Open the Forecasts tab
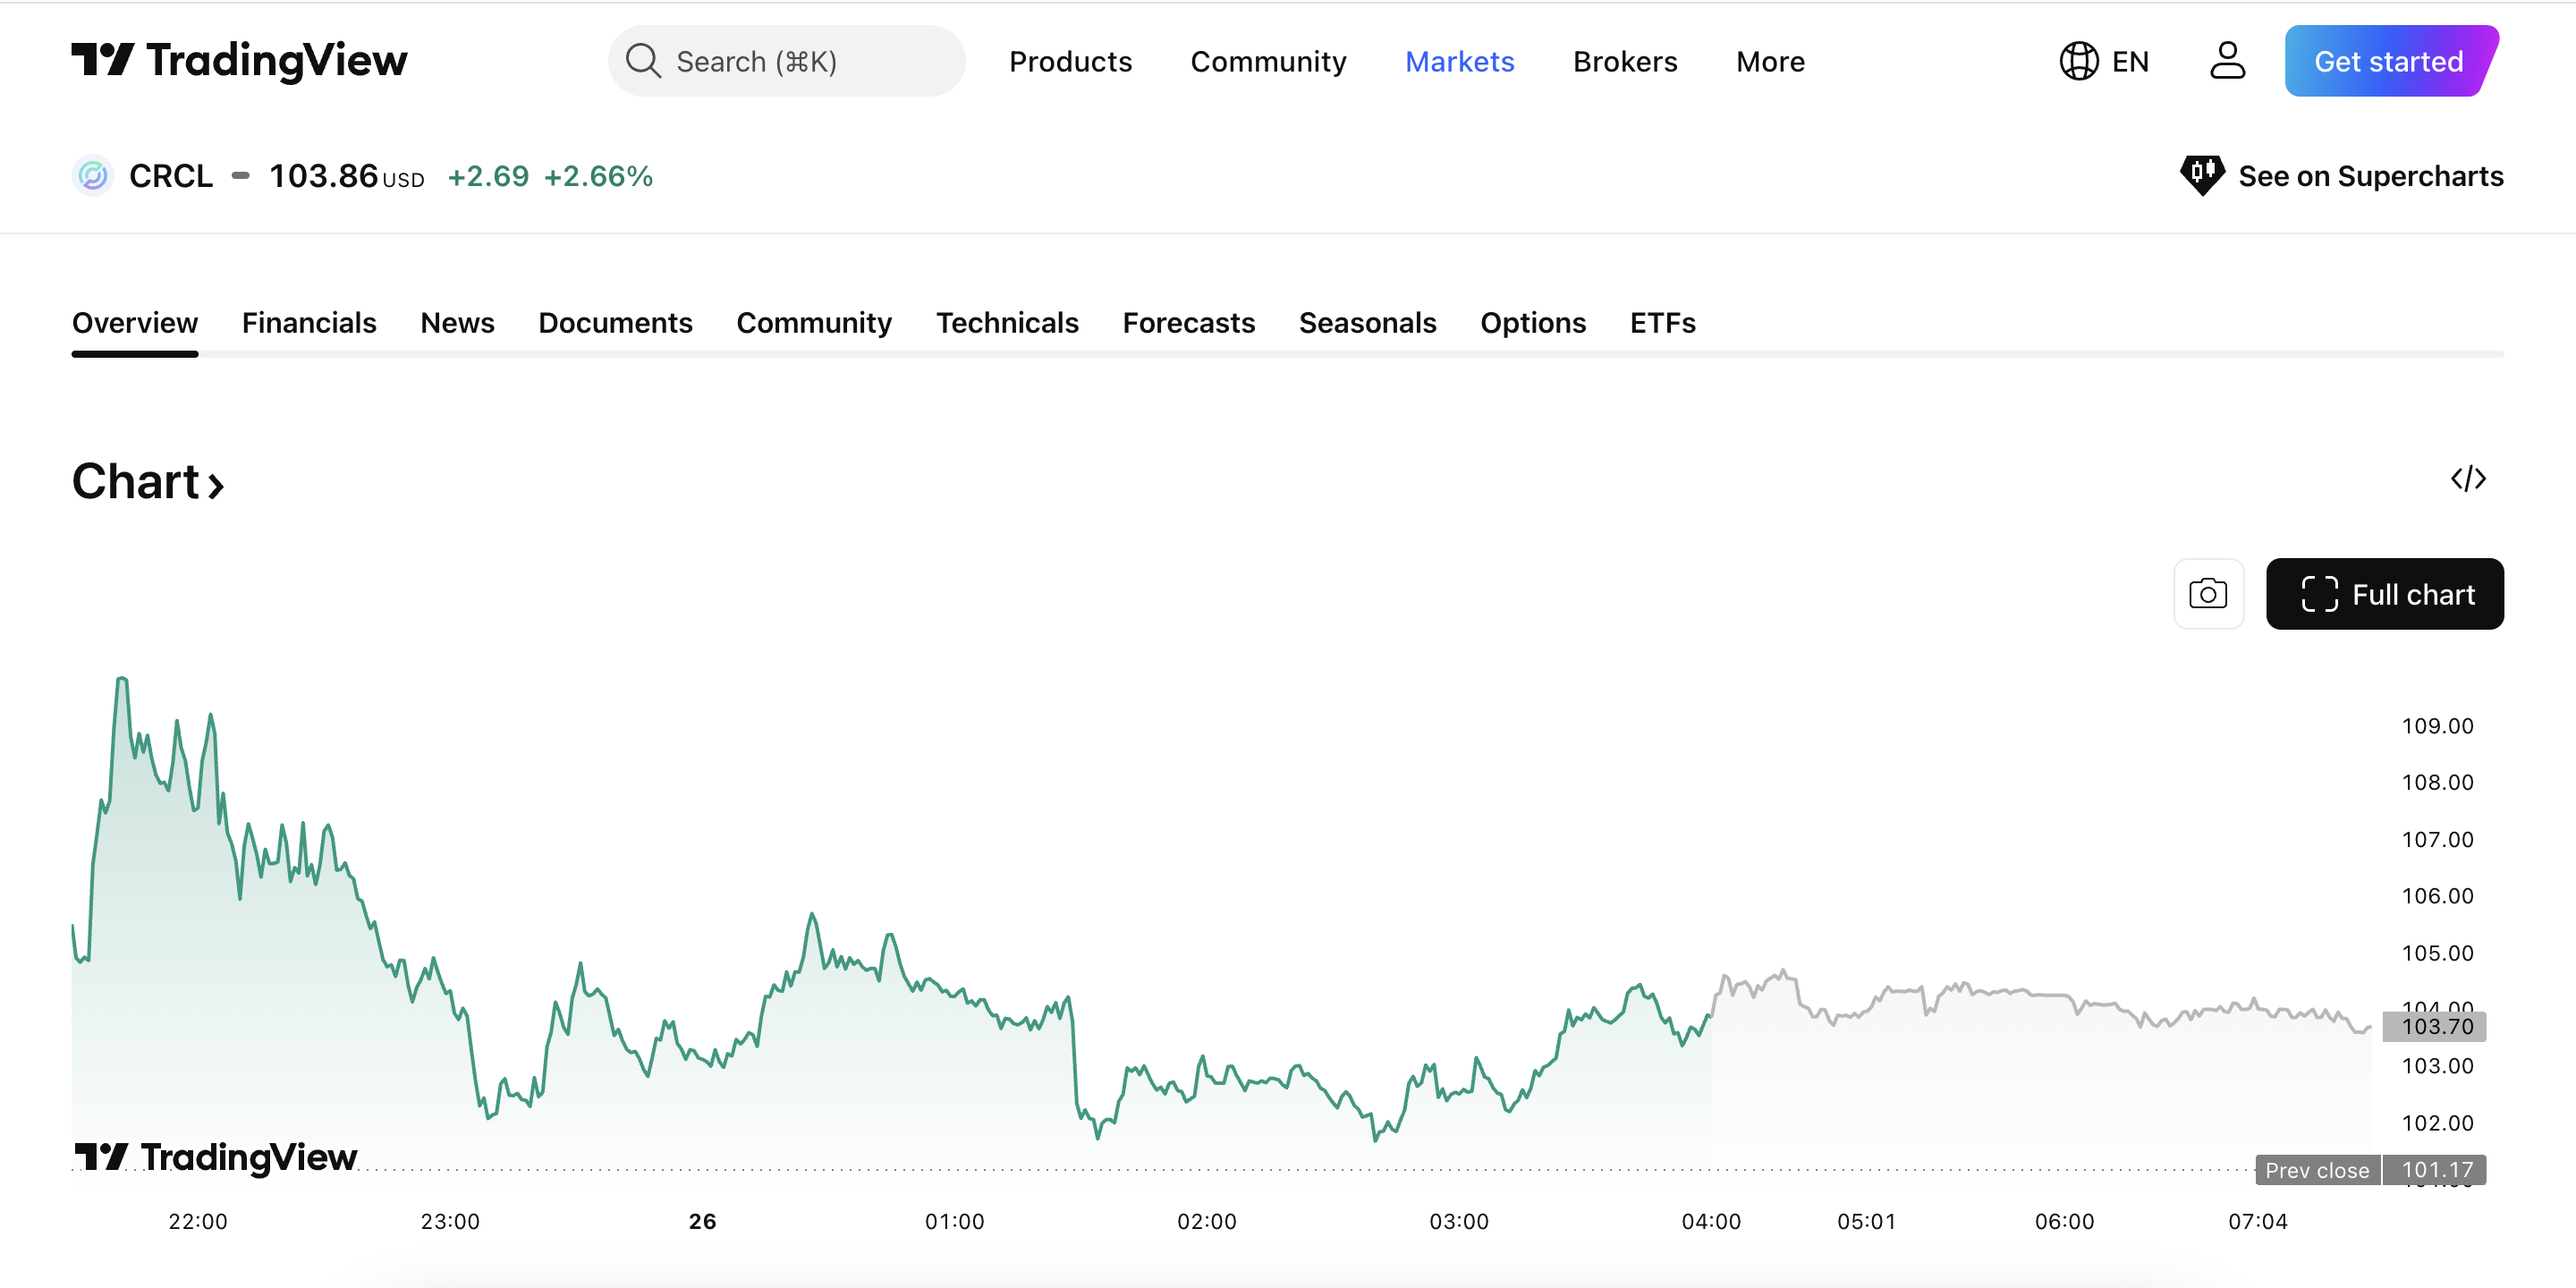 point(1189,322)
